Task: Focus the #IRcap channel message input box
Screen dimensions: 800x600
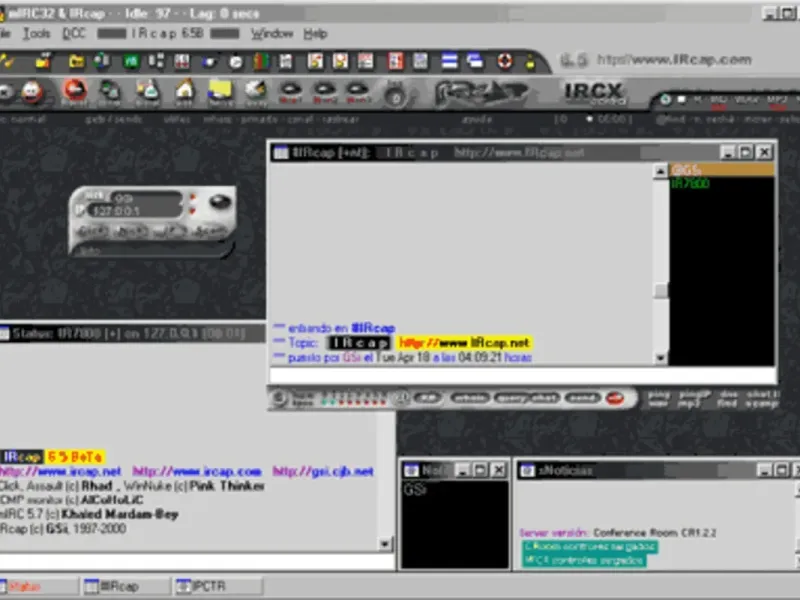Action: (522, 376)
